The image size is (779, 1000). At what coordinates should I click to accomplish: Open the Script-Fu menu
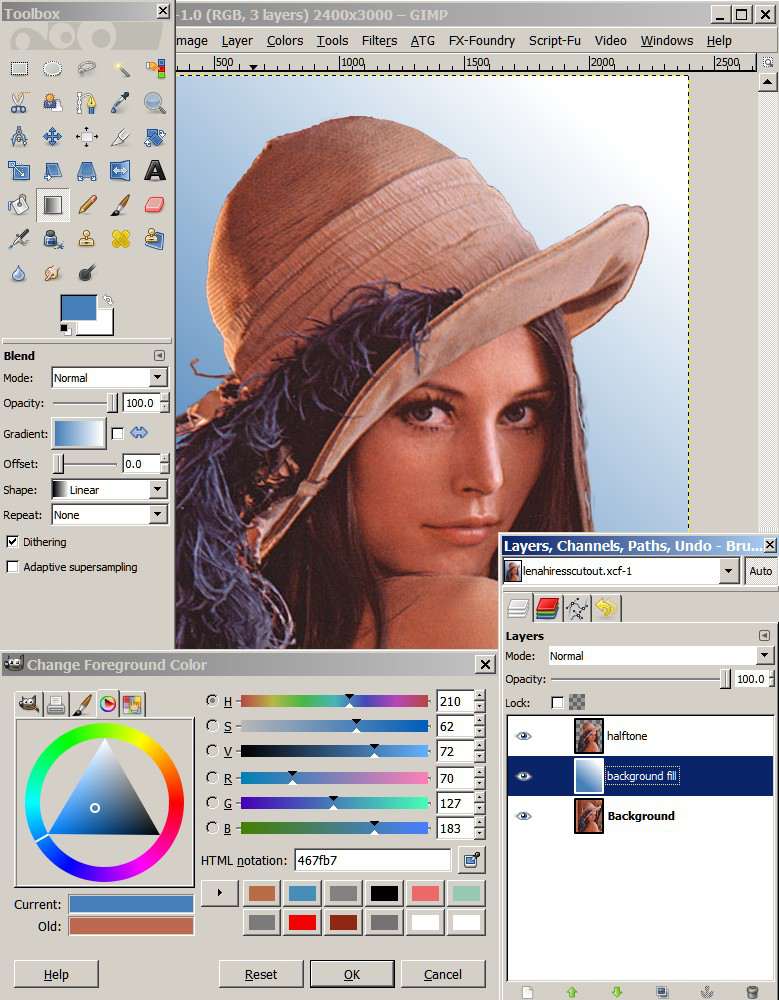click(x=554, y=41)
